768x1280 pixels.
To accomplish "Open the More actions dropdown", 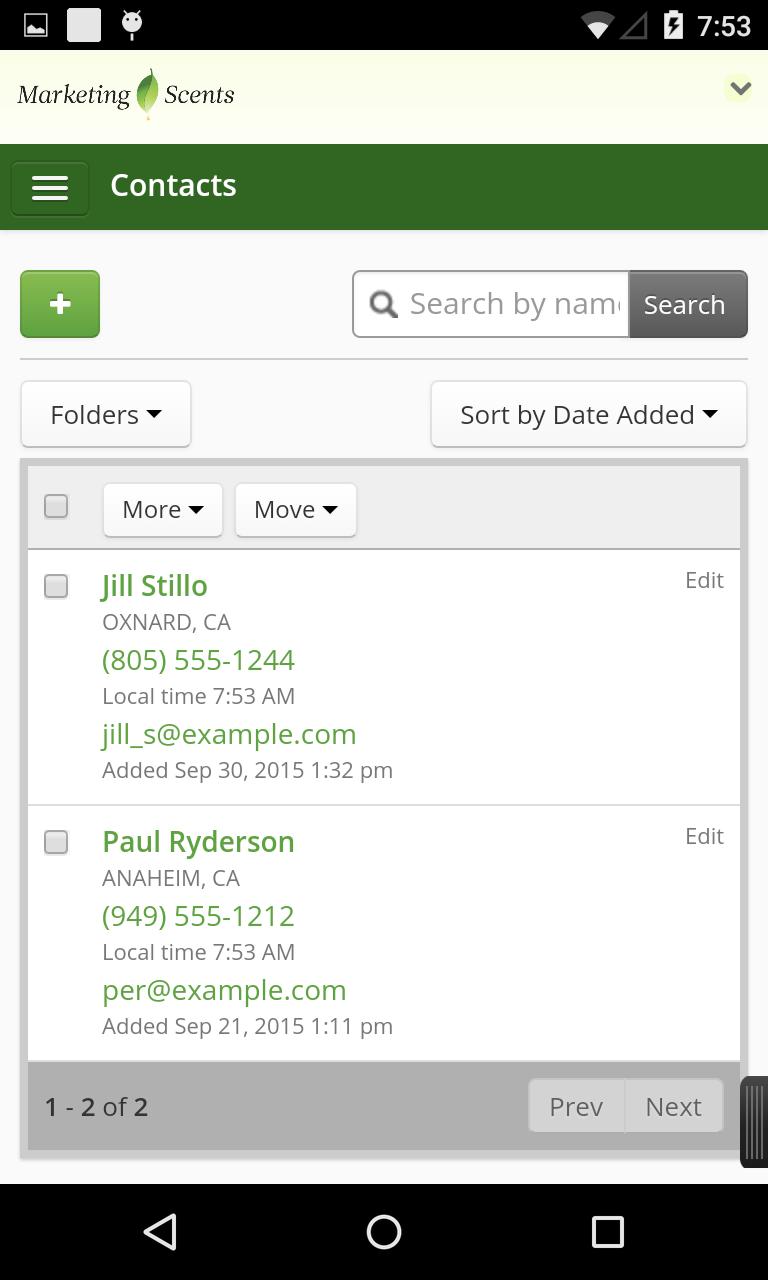I will (x=162, y=510).
